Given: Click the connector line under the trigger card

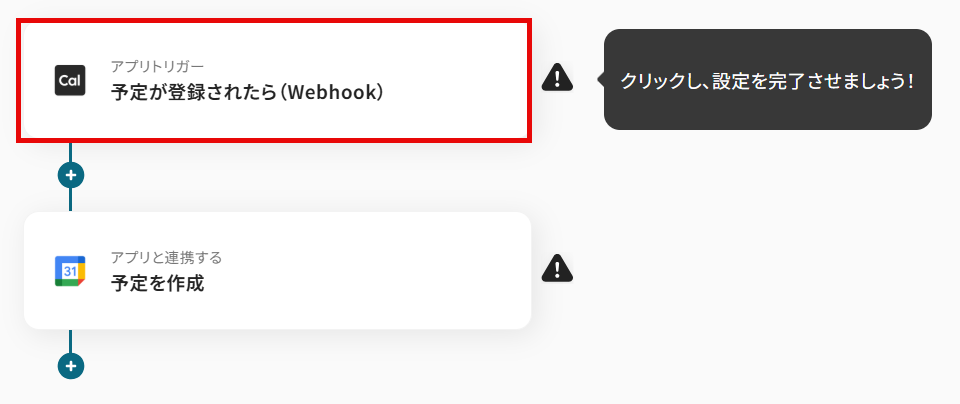Looking at the screenshot, I should [70, 152].
